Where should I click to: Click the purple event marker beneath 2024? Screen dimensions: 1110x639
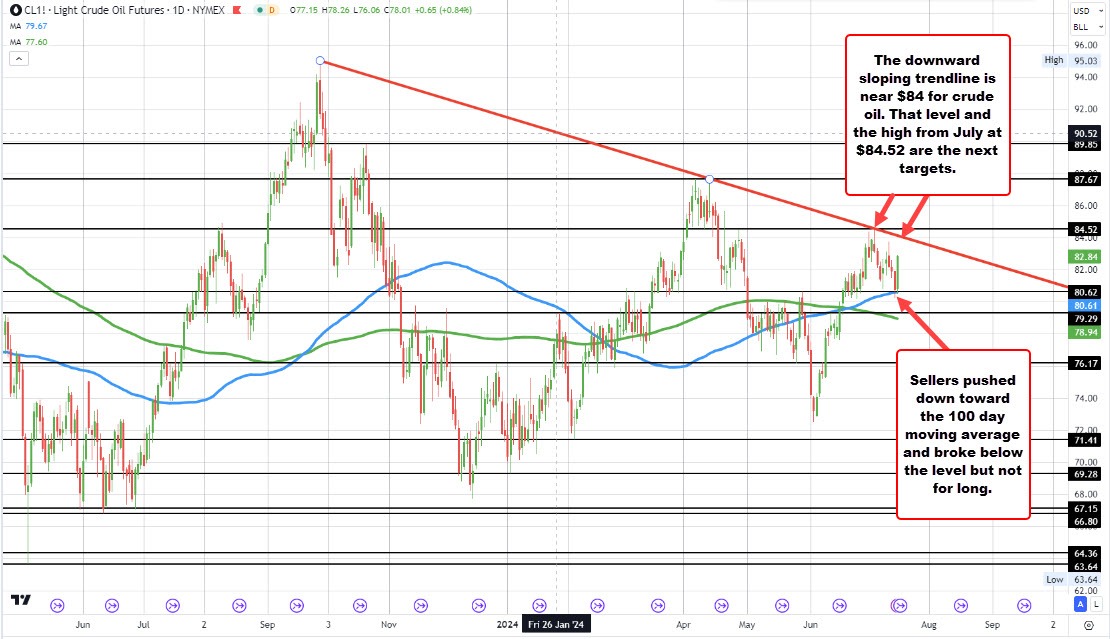click(540, 605)
